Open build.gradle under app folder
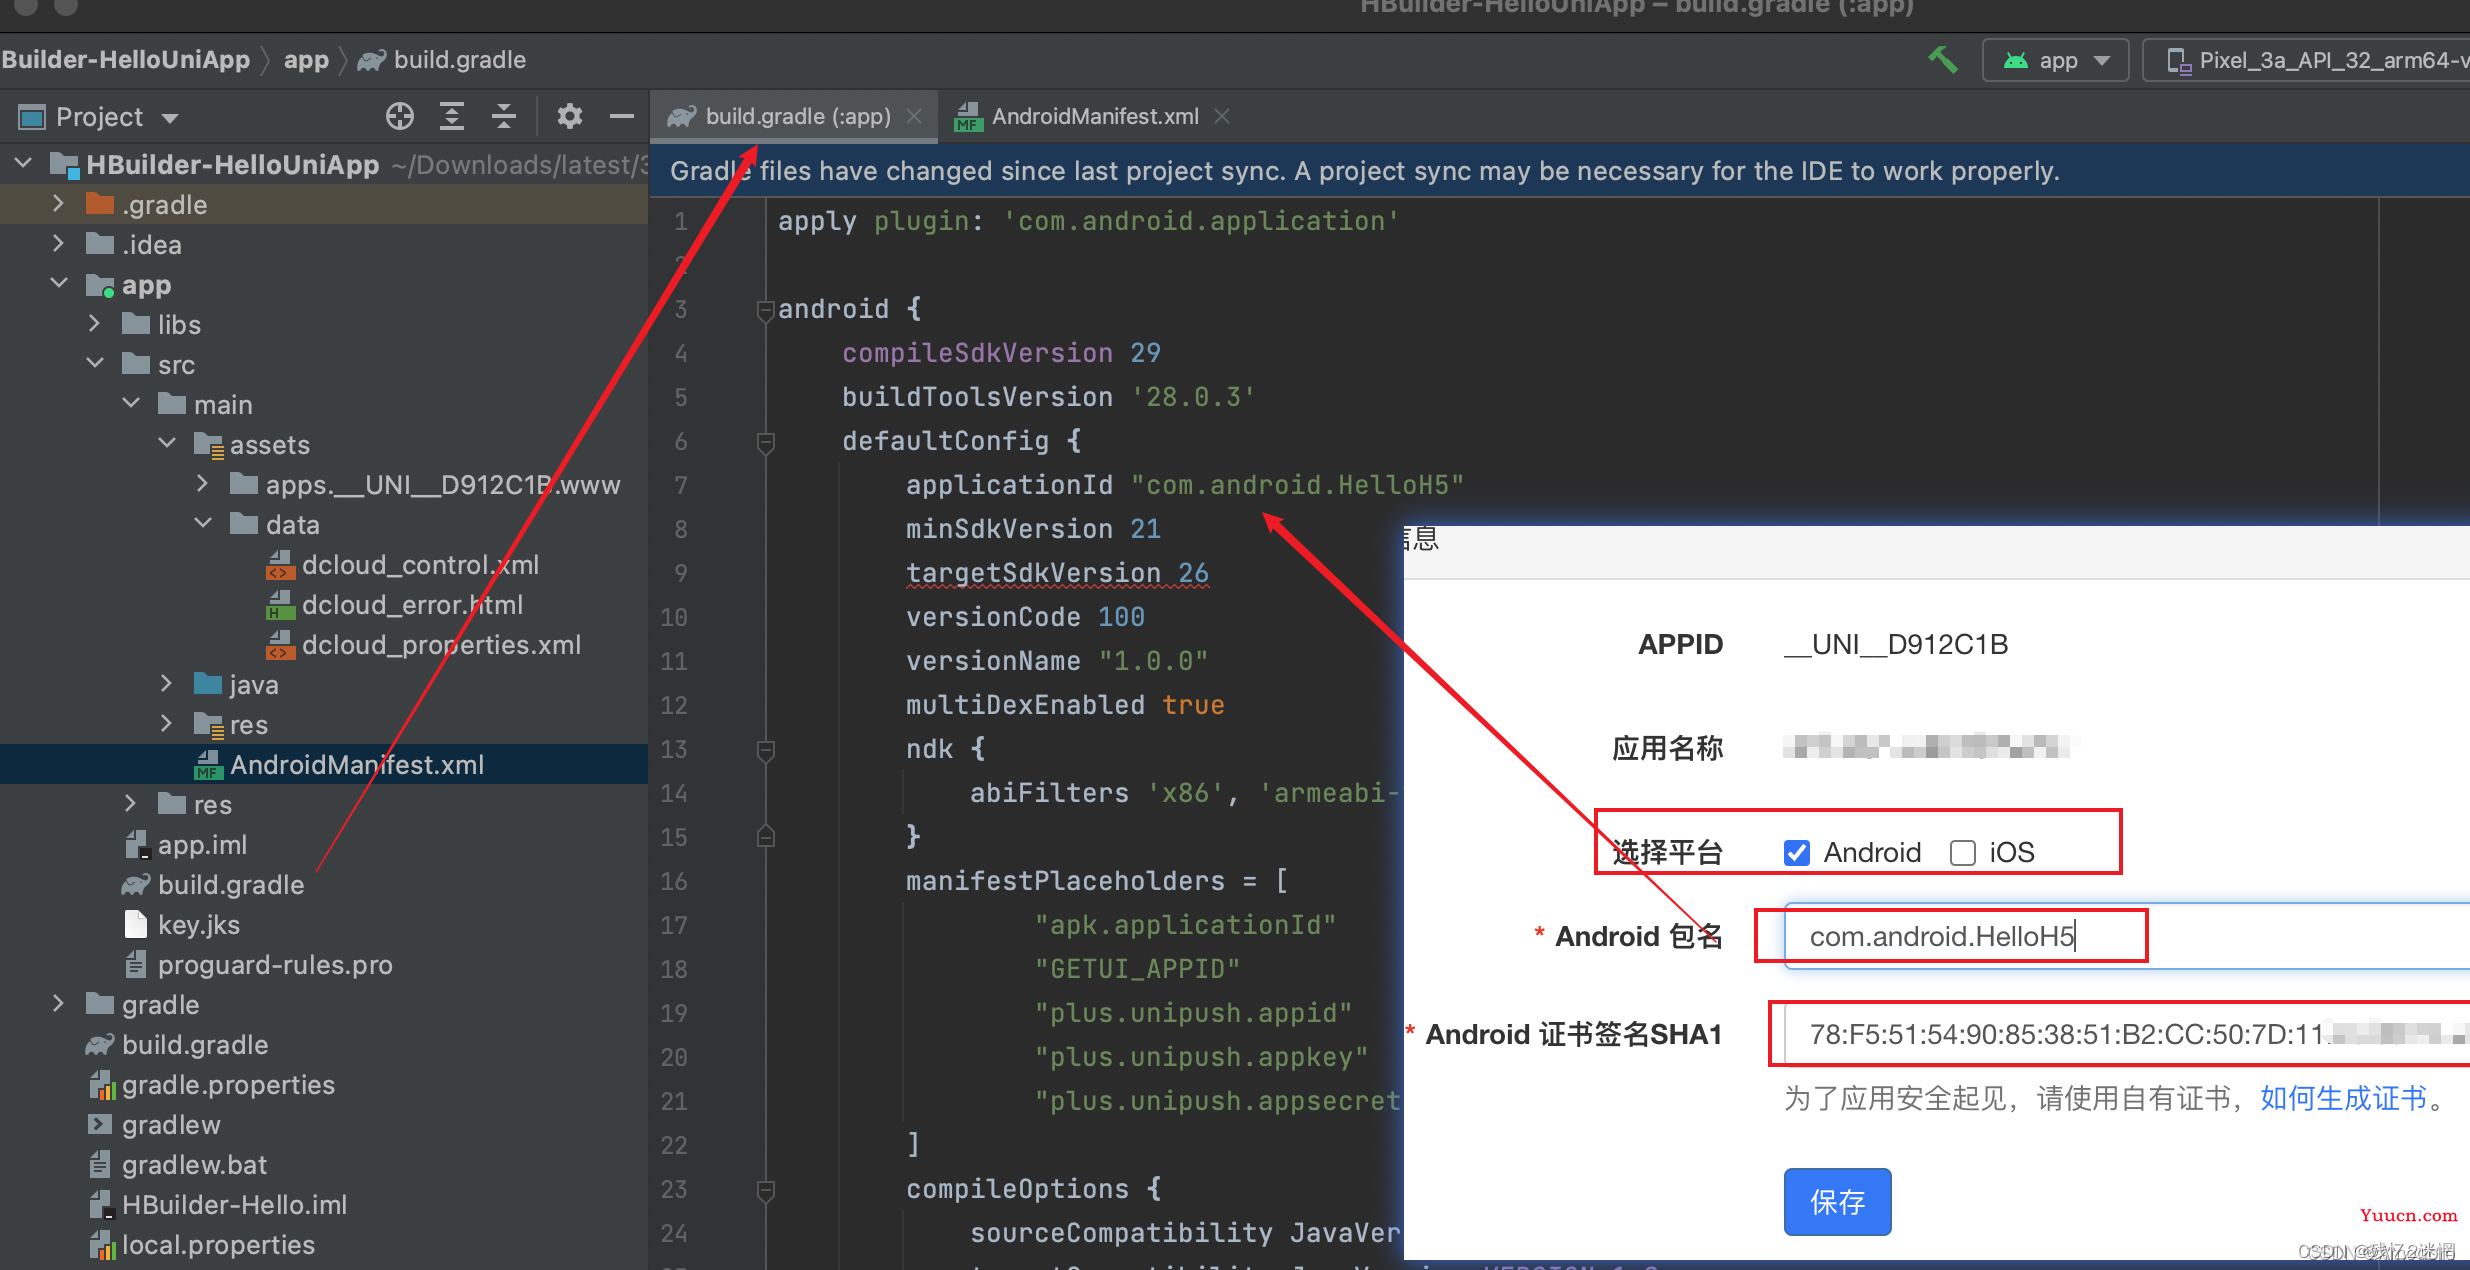The width and height of the screenshot is (2470, 1270). tap(214, 885)
